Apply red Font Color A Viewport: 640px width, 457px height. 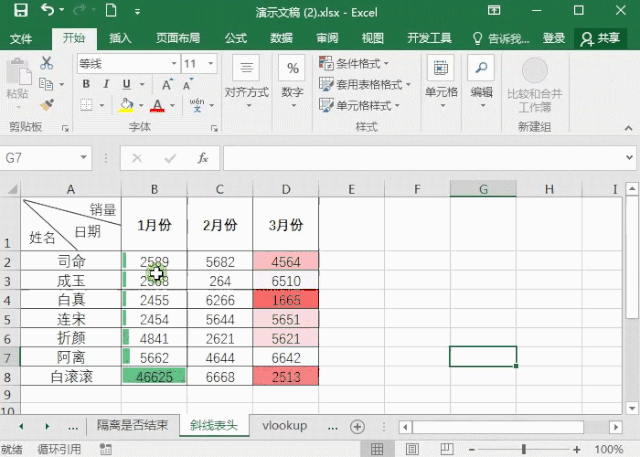157,105
